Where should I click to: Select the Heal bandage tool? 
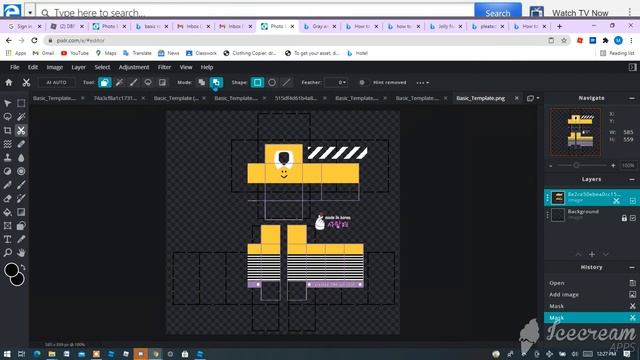click(x=21, y=144)
